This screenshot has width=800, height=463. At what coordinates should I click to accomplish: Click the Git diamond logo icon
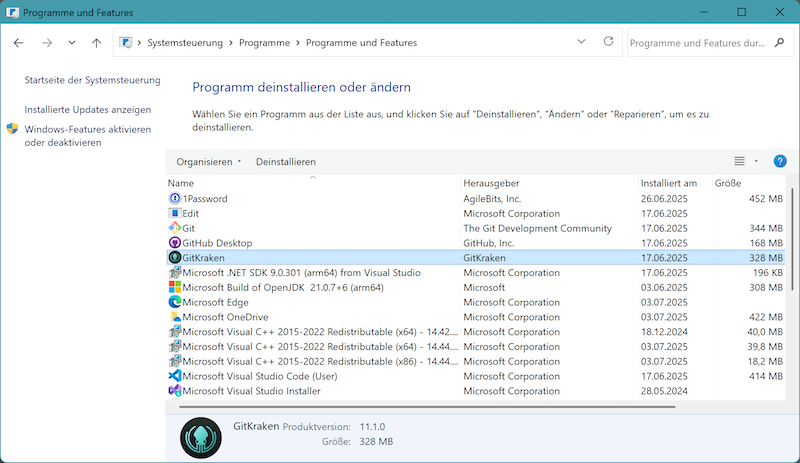coord(174,228)
